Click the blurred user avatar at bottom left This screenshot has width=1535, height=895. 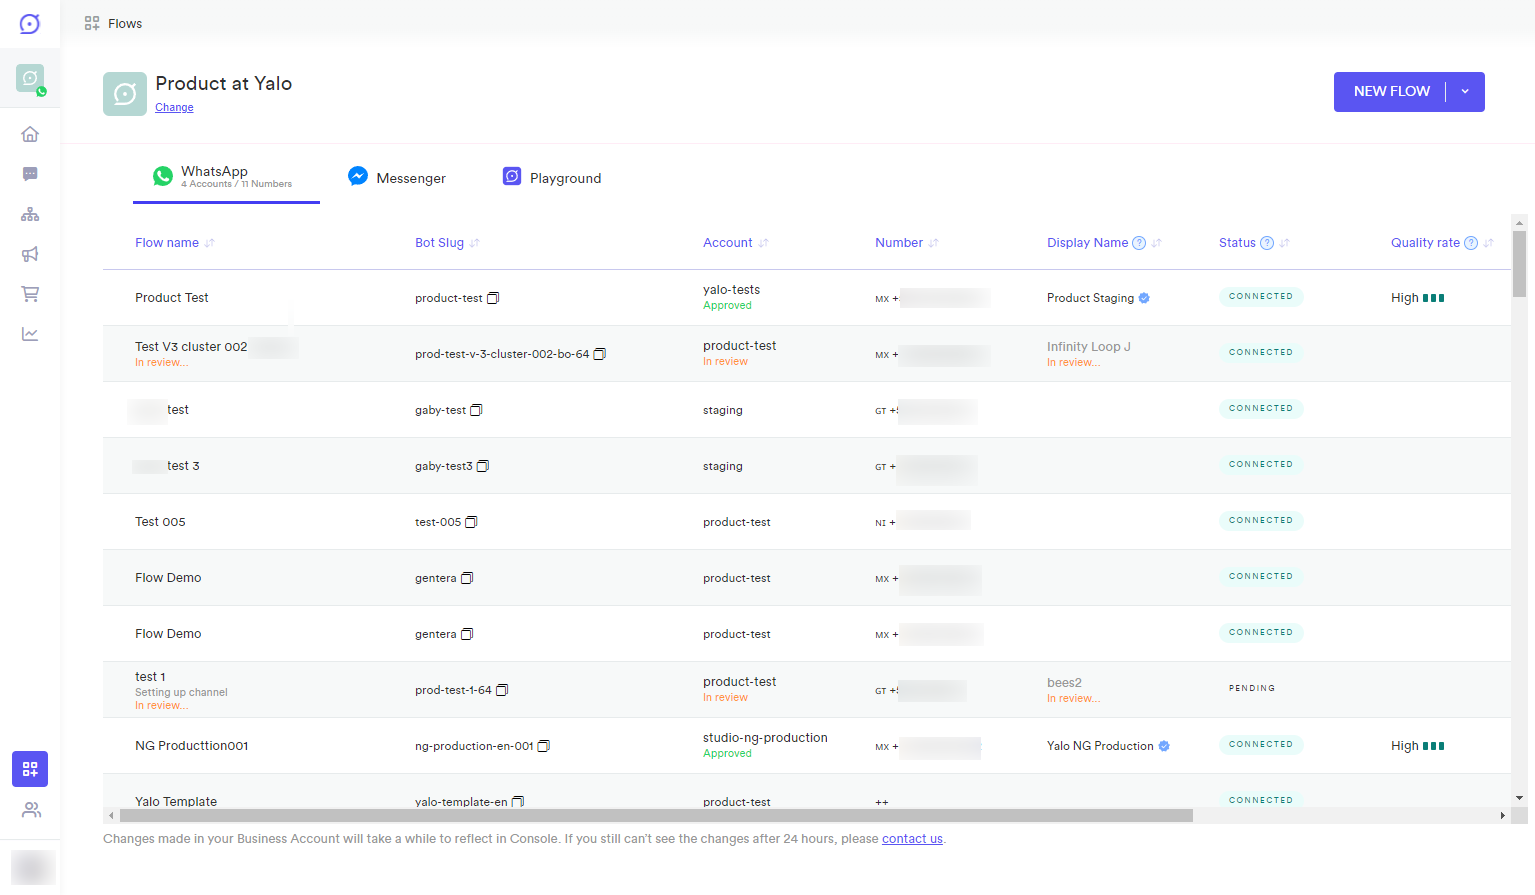click(x=33, y=867)
